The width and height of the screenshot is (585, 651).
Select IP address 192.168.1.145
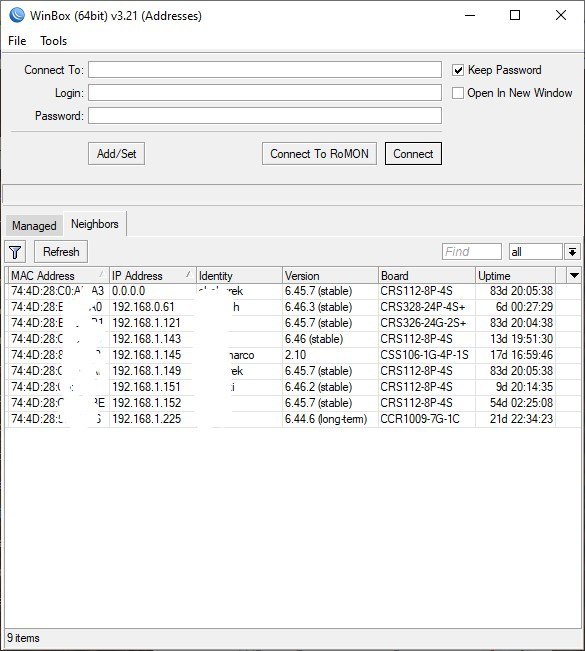146,355
